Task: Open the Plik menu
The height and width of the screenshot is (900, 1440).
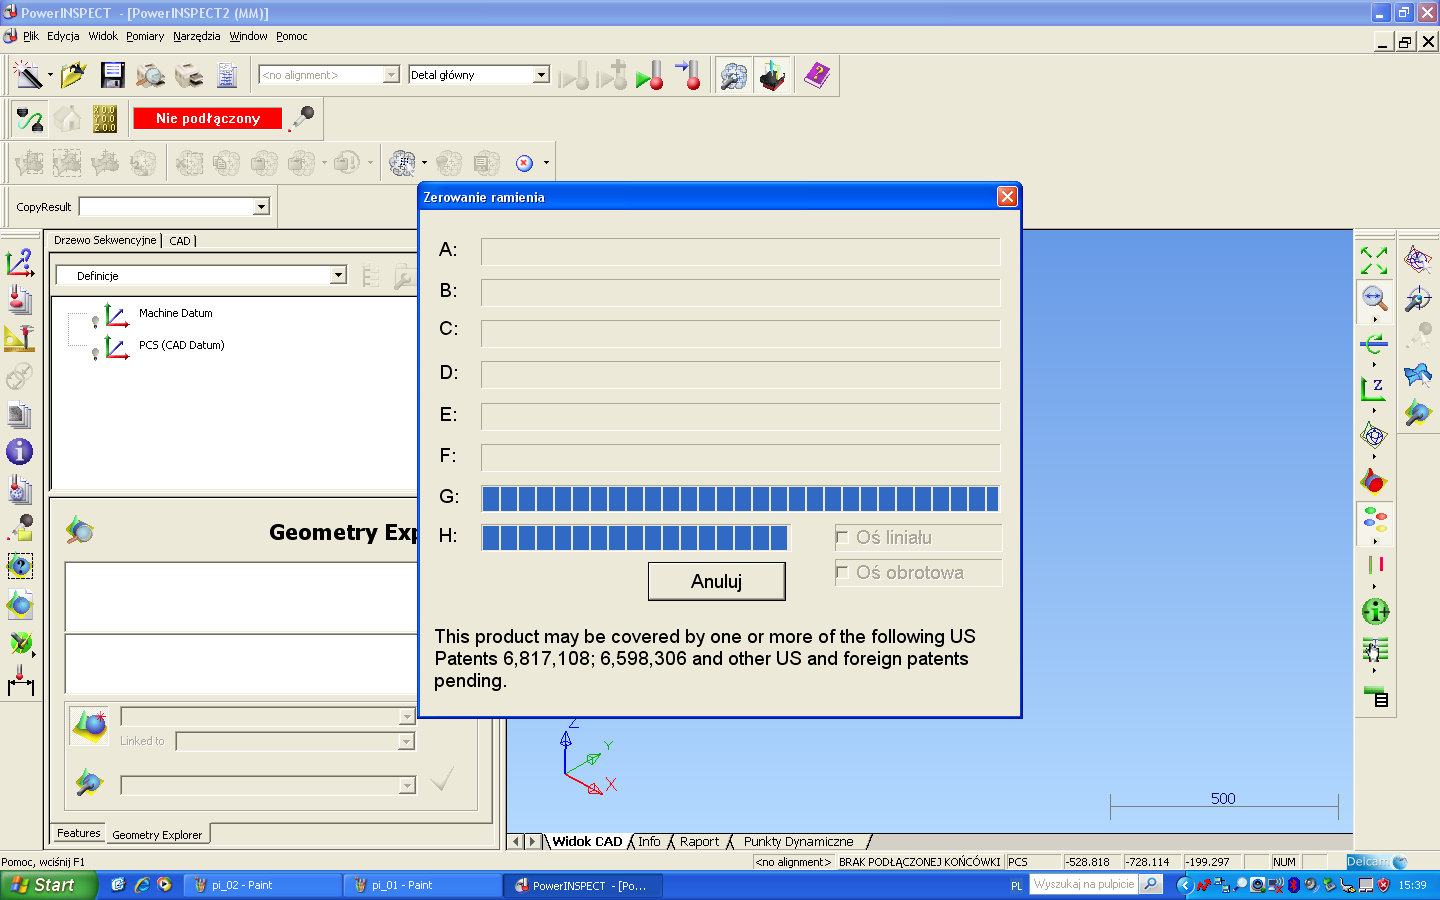Action: pos(31,36)
